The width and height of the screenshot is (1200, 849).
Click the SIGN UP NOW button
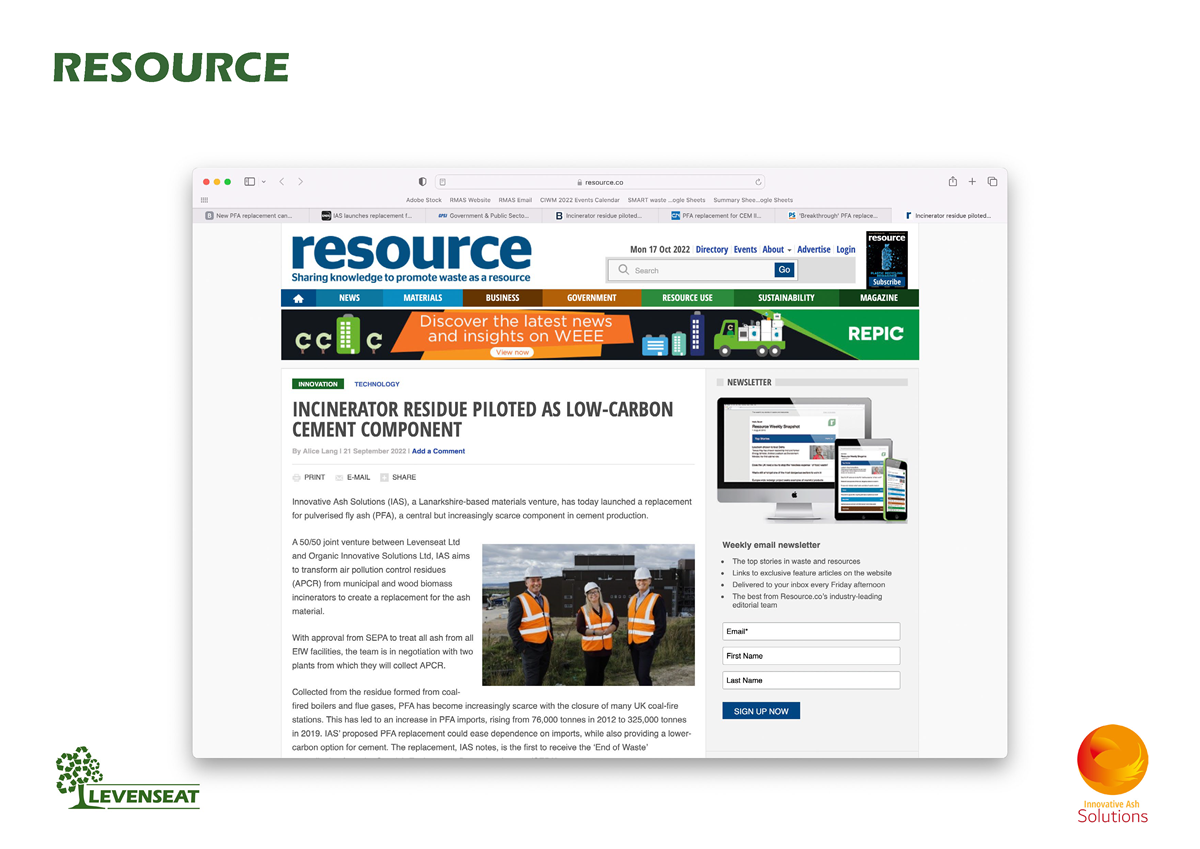761,711
